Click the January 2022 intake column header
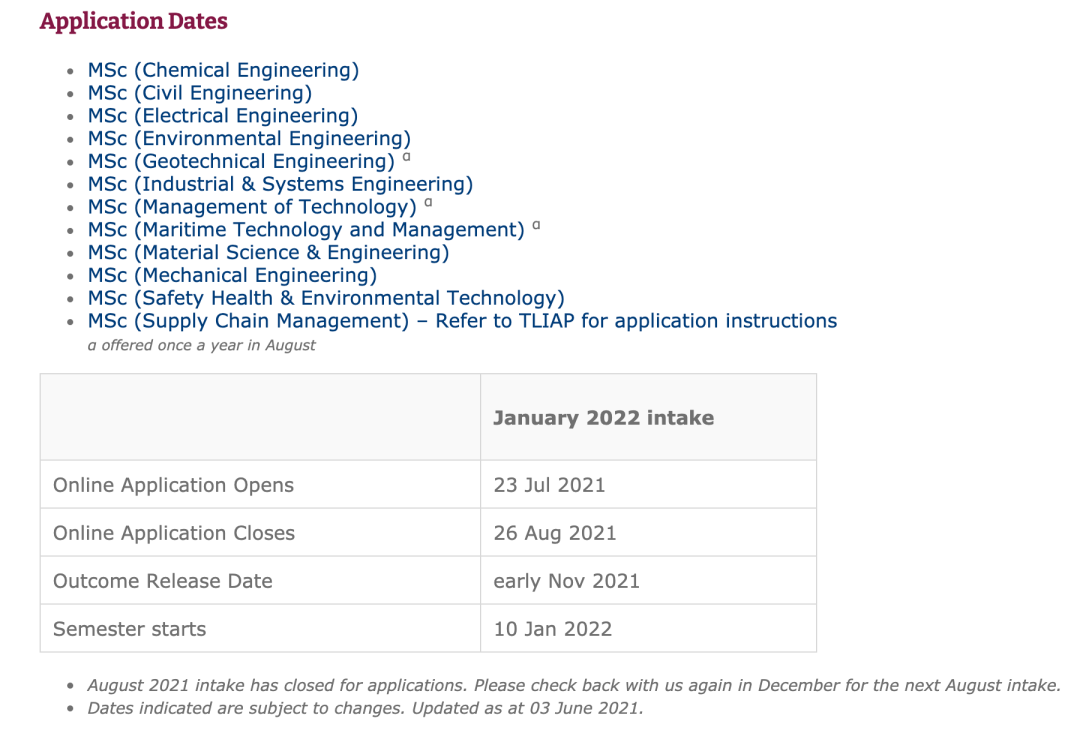This screenshot has height=733, width=1080. coord(603,418)
